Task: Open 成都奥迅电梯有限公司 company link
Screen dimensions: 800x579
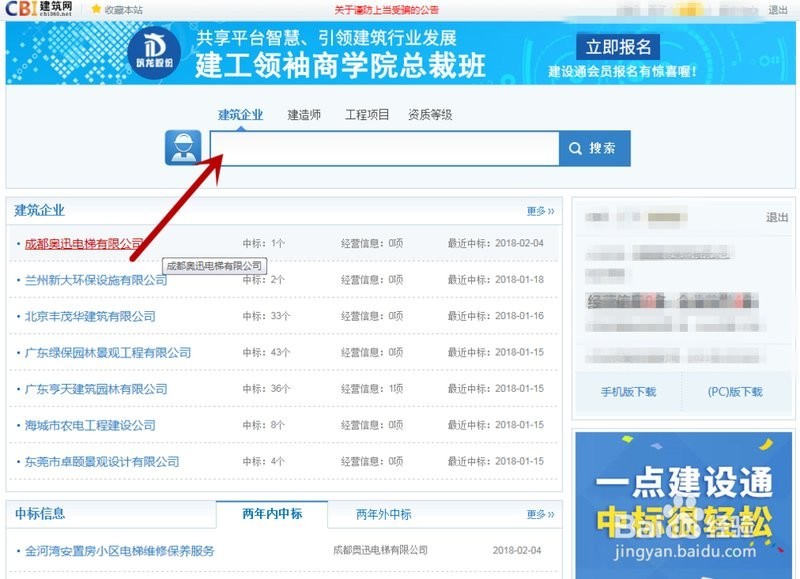Action: click(84, 244)
